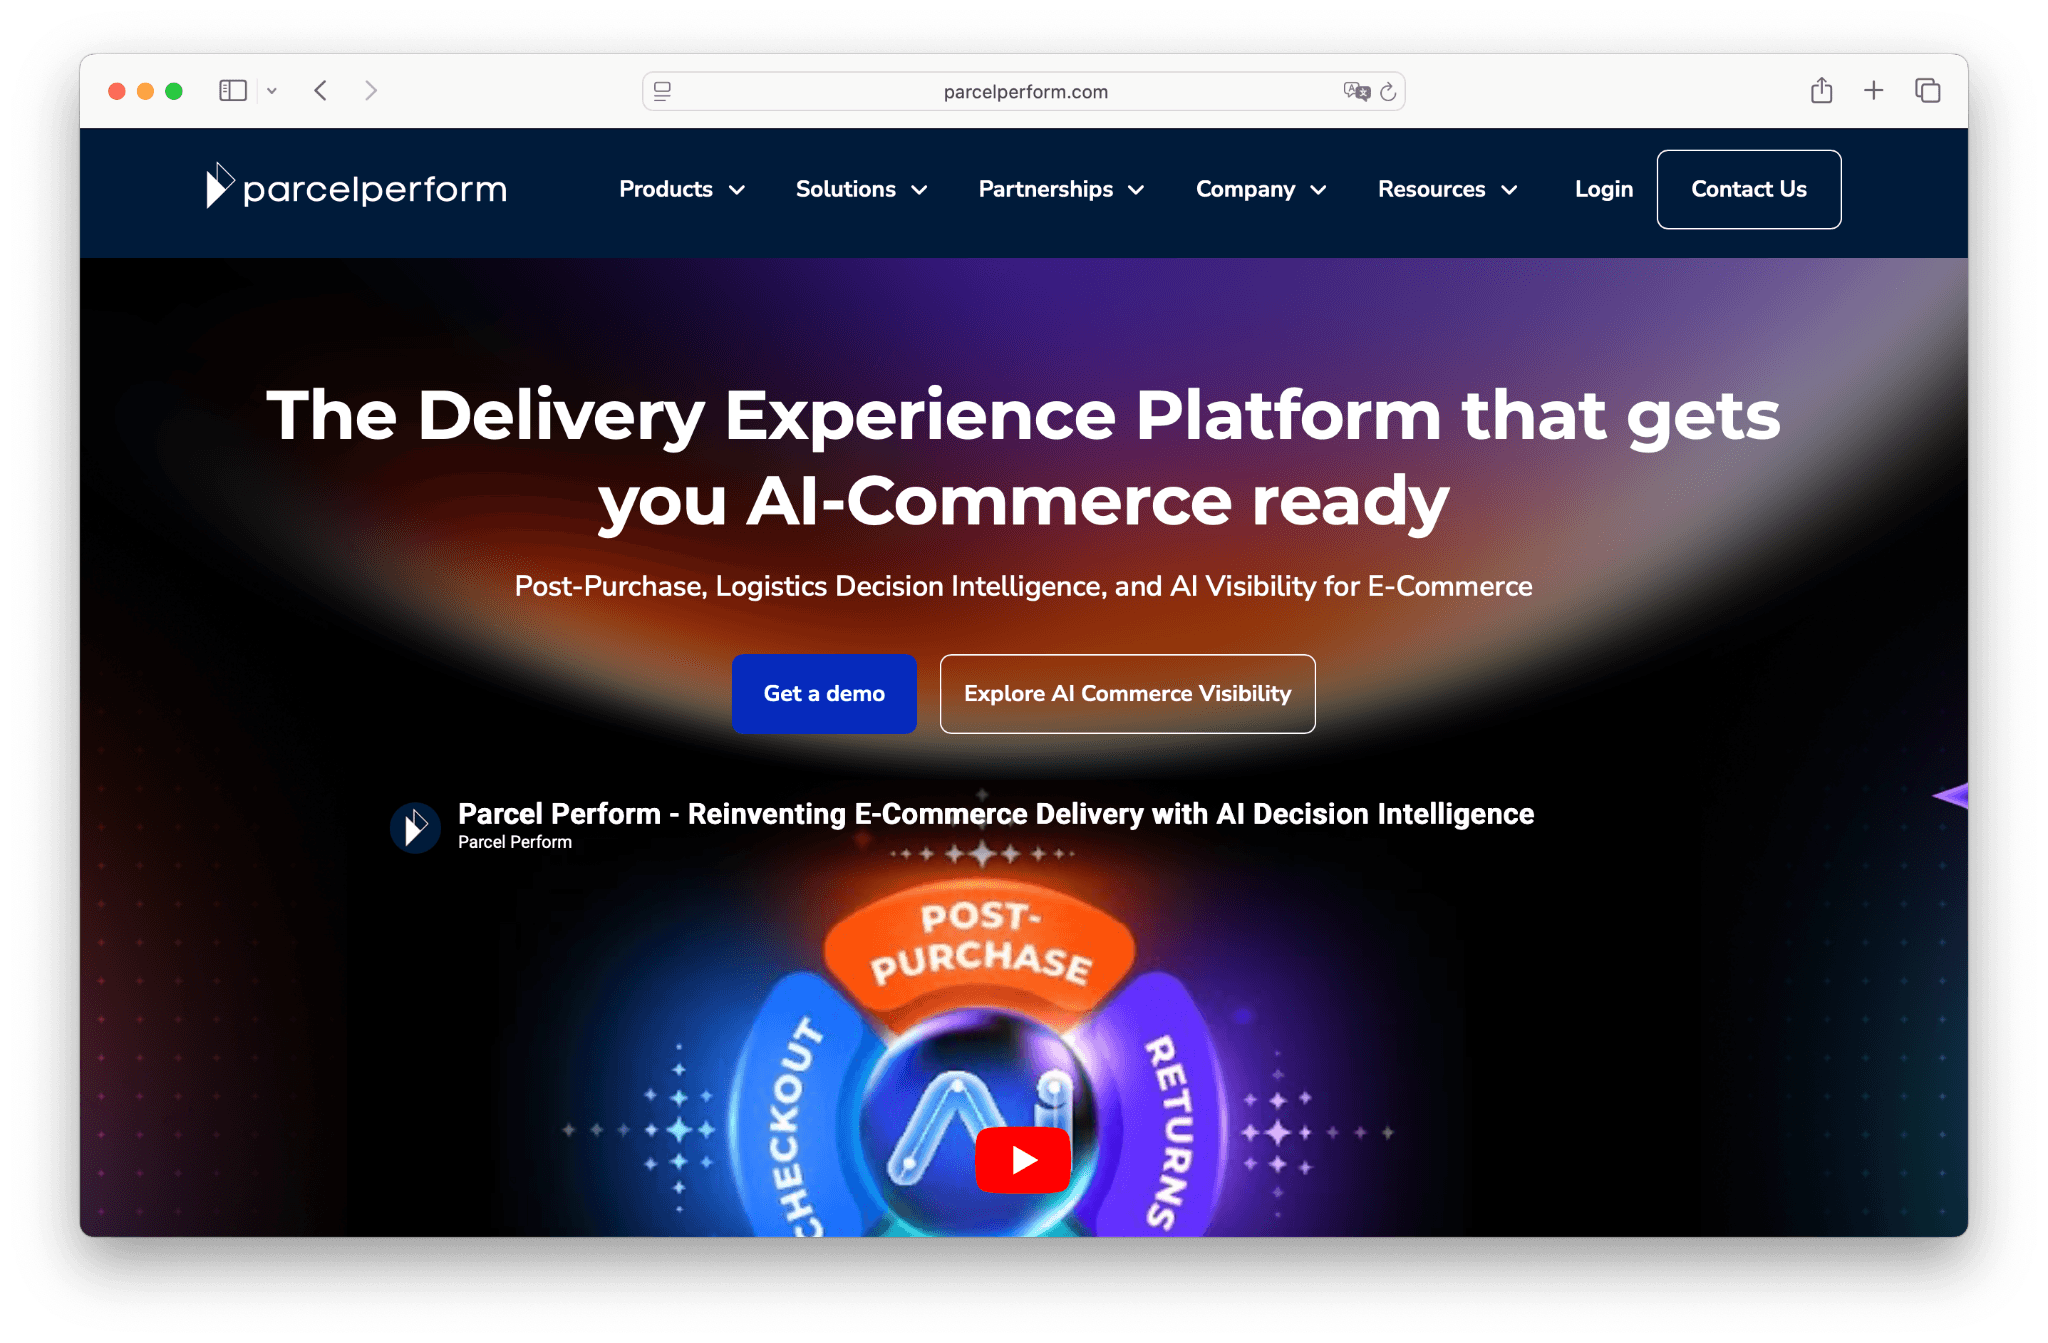Open the sidebar options dropdown arrow
Viewport: 2048px width, 1343px height.
[x=272, y=91]
